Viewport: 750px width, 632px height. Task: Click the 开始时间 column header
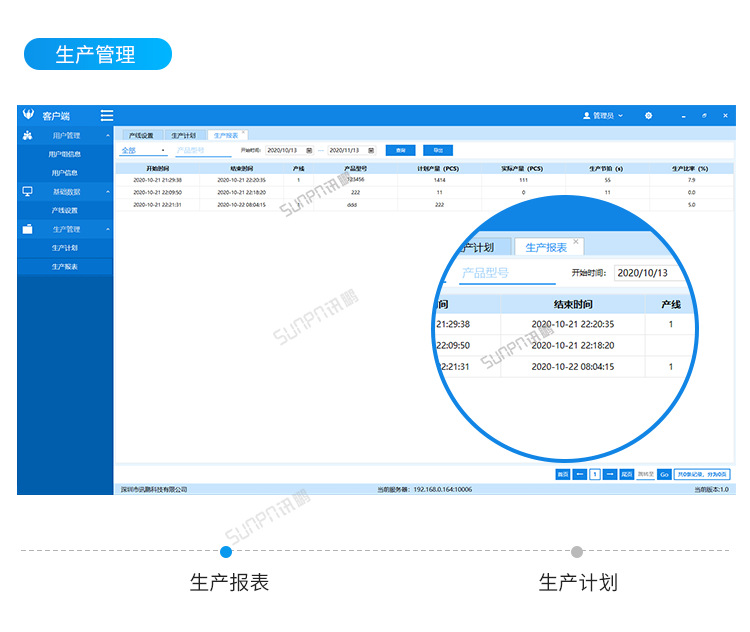coord(157,168)
